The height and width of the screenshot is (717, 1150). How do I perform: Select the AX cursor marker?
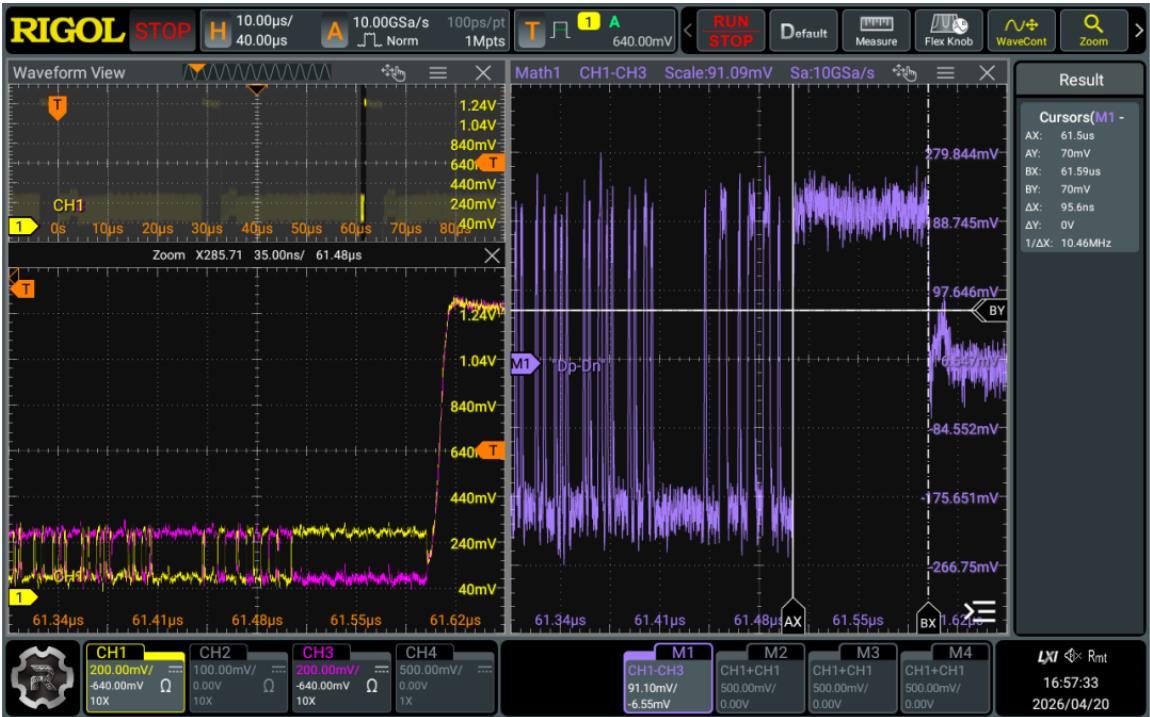(793, 617)
